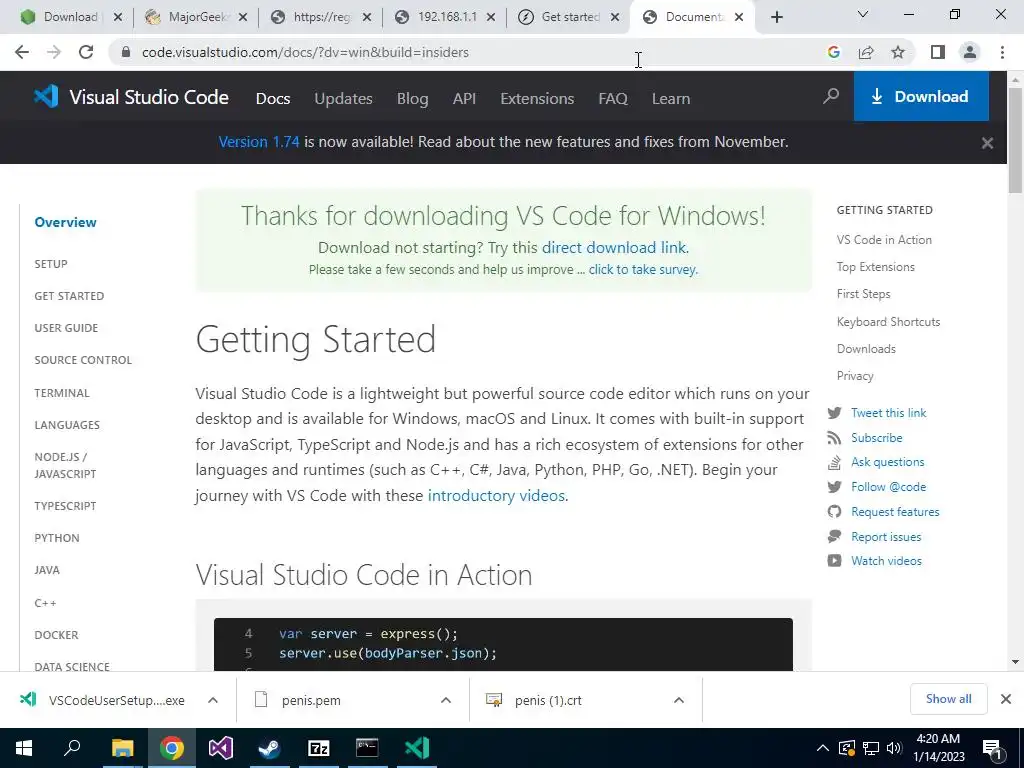Expand the SETUP sidebar section

51,264
